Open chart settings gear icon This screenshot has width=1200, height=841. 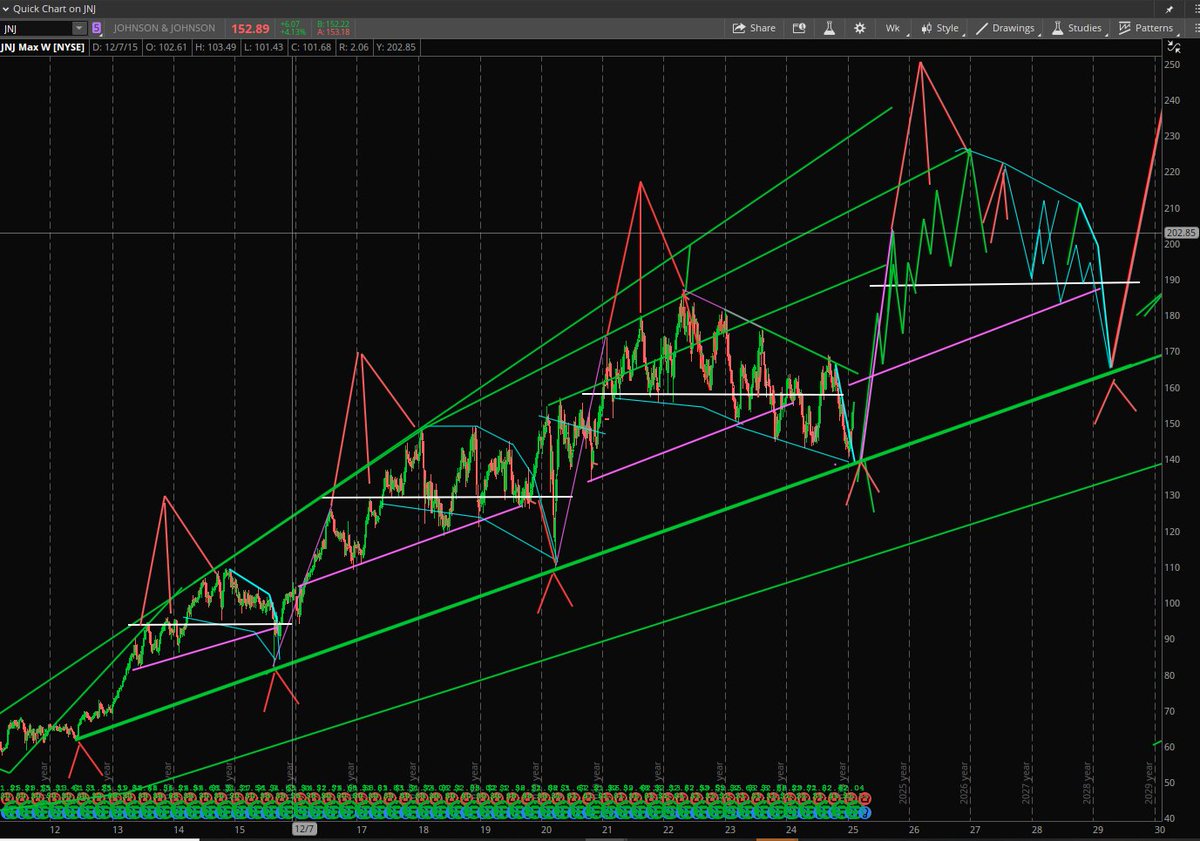[x=858, y=28]
